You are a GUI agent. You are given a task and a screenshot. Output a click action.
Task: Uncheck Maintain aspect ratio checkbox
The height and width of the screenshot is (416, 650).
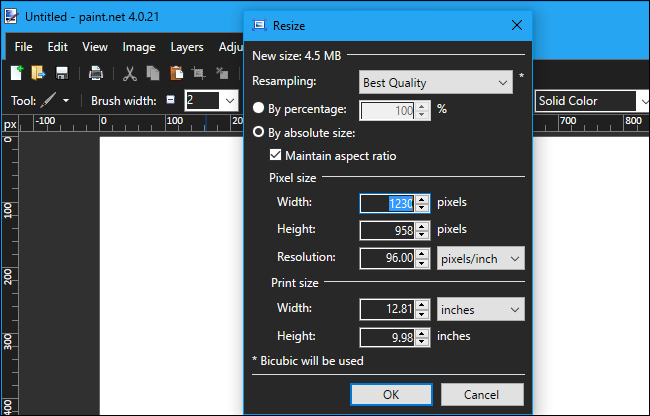[276, 155]
